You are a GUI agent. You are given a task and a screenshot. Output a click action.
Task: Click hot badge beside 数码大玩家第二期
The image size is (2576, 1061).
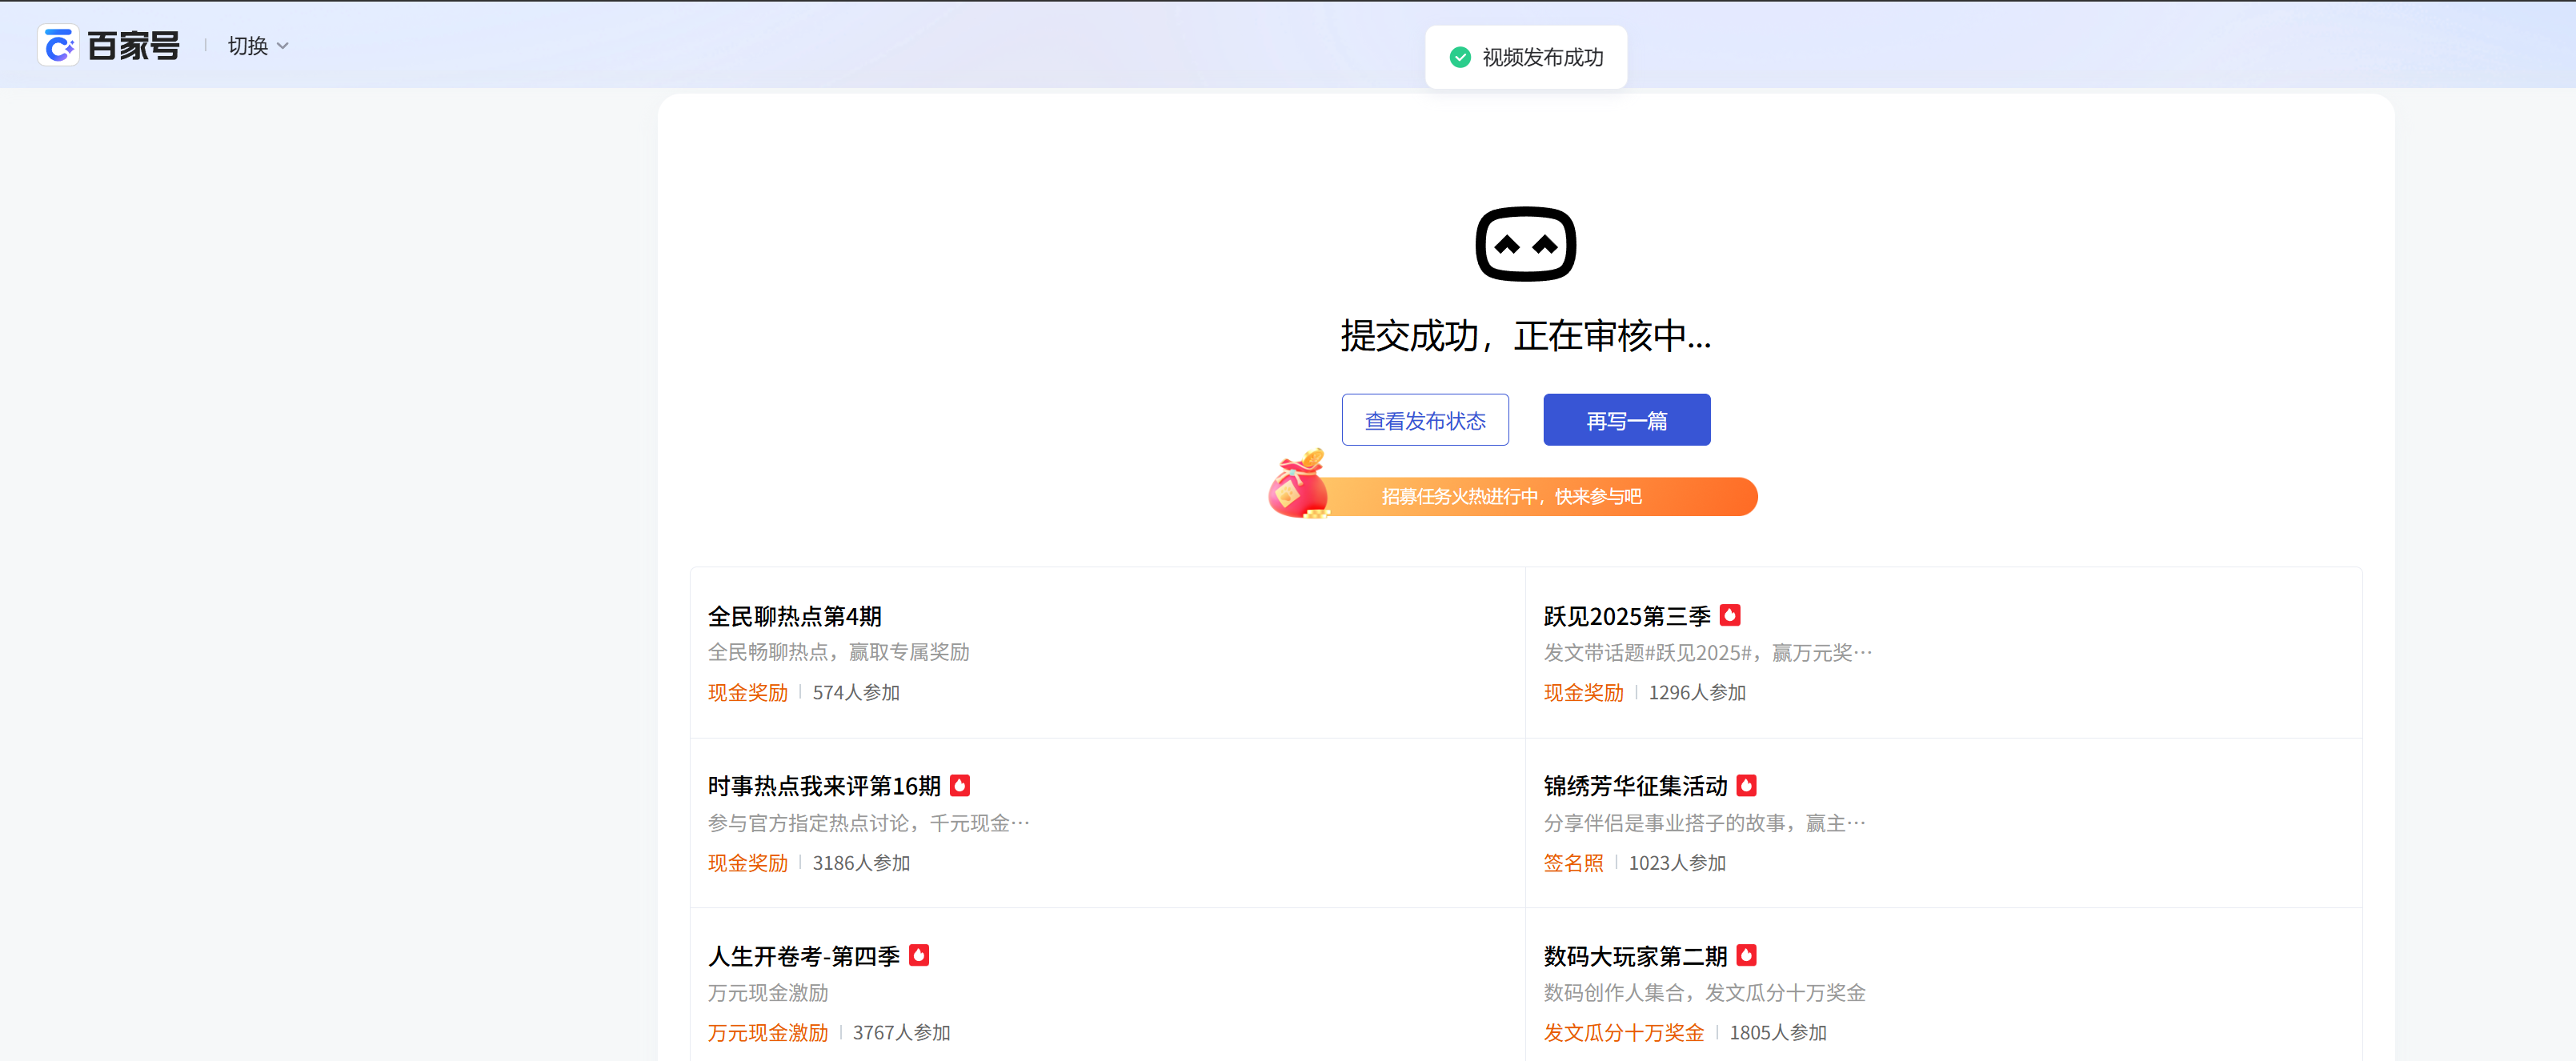(x=1746, y=955)
